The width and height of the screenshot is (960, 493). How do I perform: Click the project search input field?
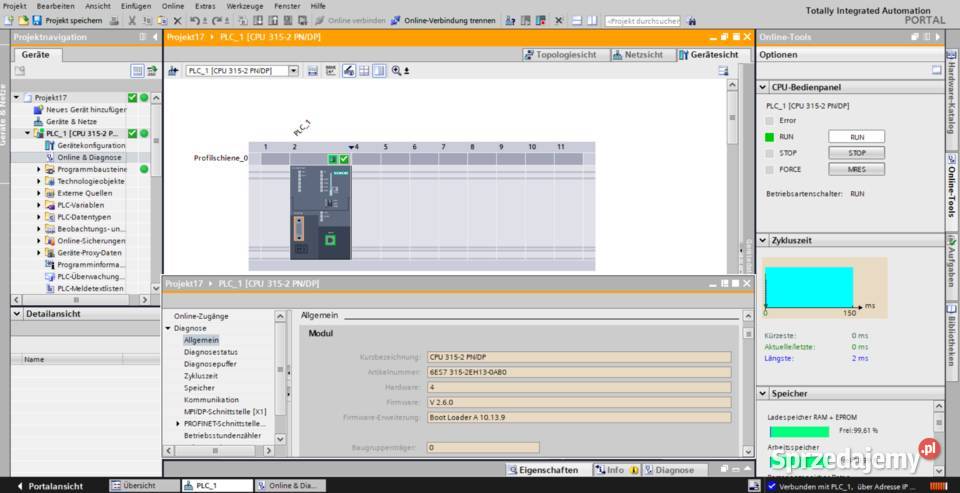pyautogui.click(x=643, y=21)
